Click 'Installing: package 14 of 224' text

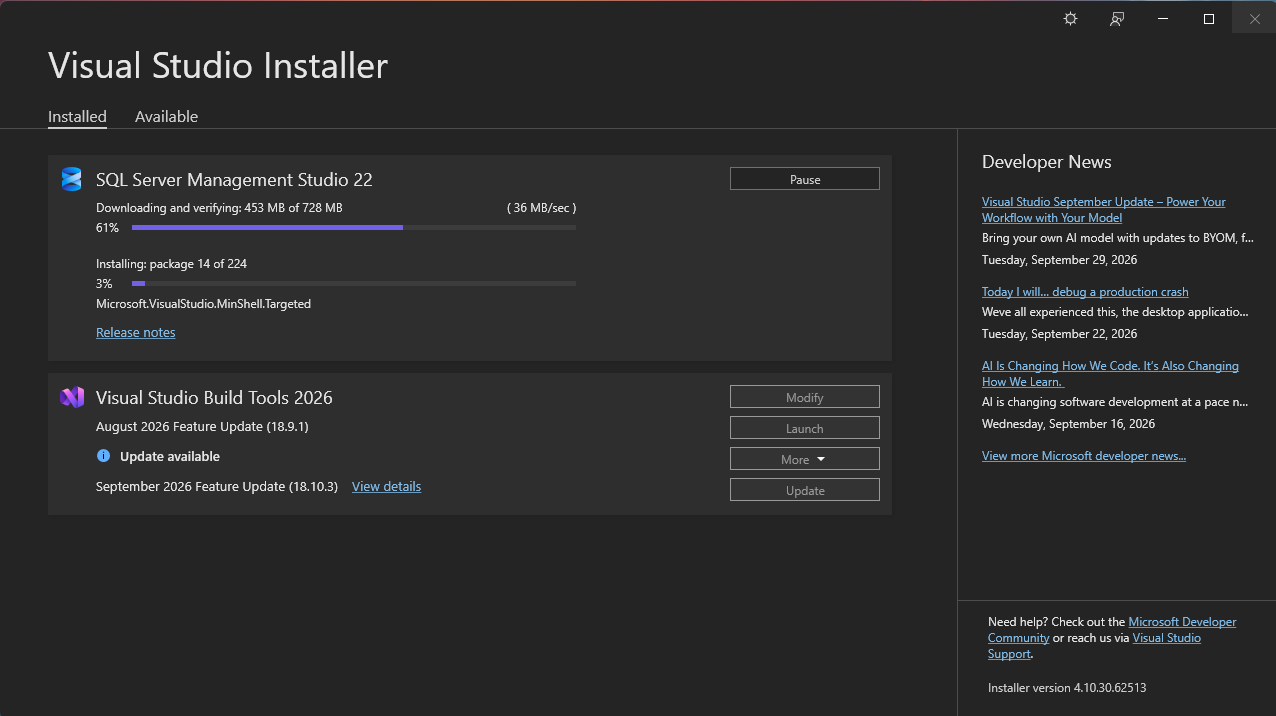[x=171, y=264]
